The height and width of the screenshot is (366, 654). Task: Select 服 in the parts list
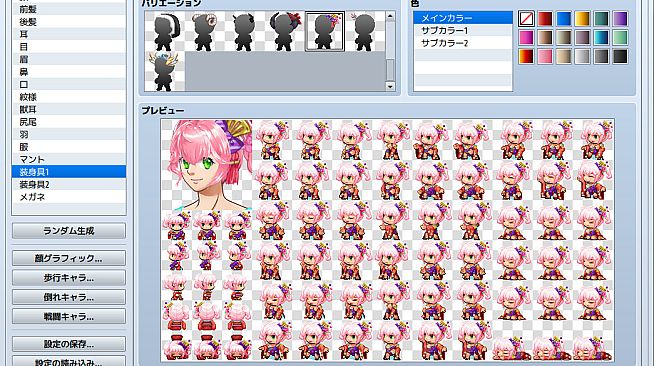69,147
